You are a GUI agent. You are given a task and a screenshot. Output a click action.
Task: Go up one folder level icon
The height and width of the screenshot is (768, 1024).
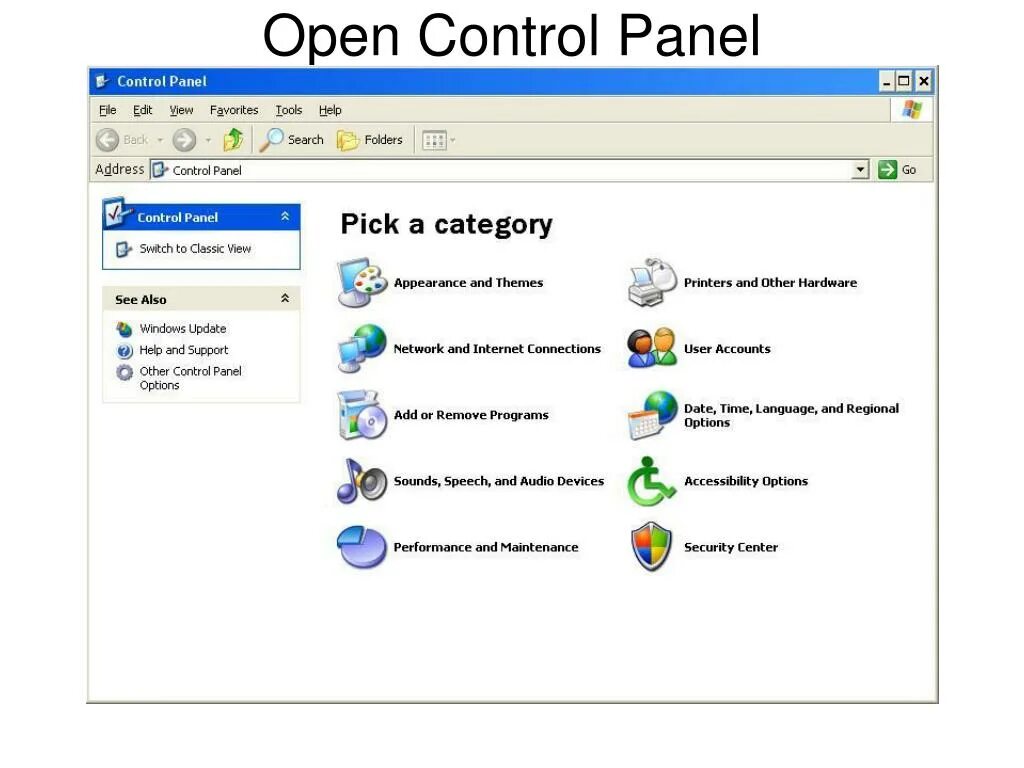233,140
